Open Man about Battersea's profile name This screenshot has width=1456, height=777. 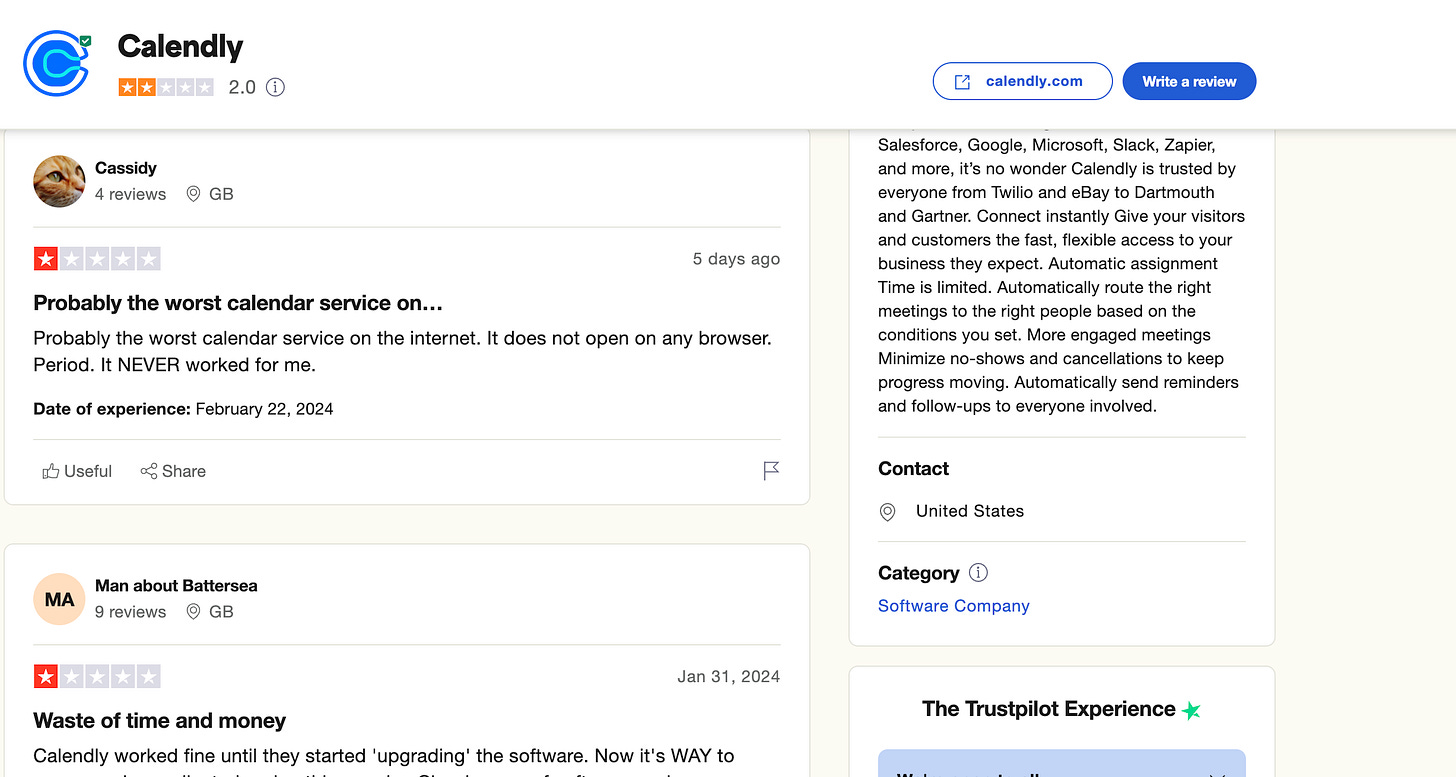pyautogui.click(x=176, y=586)
